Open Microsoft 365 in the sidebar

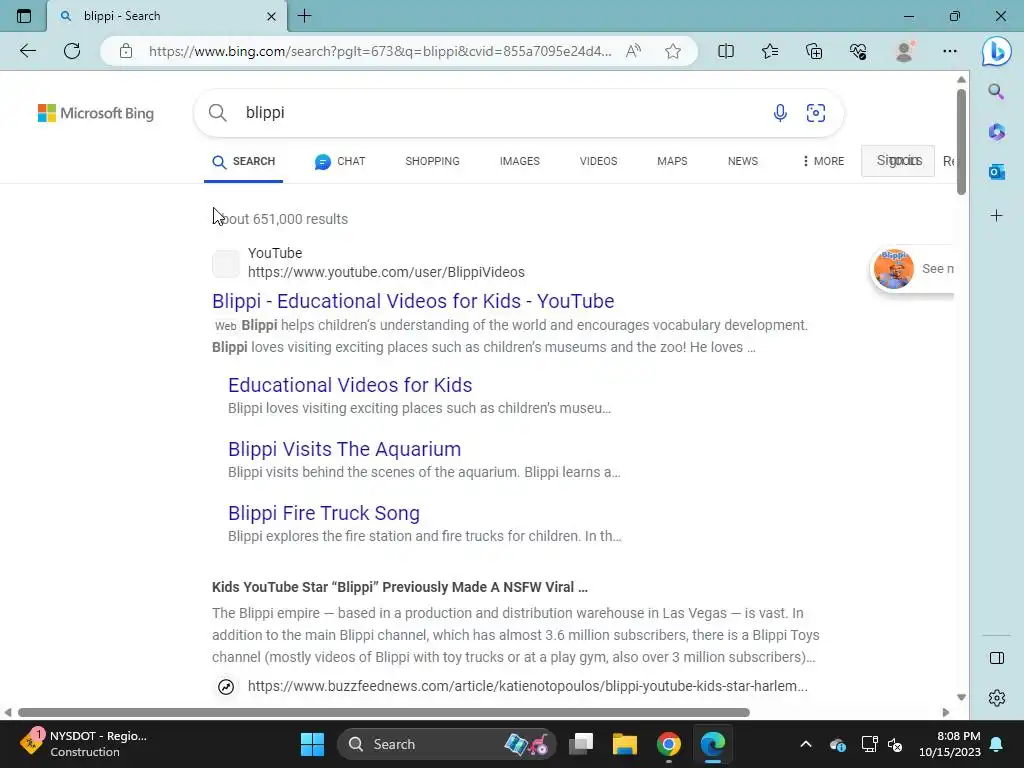[x=996, y=132]
